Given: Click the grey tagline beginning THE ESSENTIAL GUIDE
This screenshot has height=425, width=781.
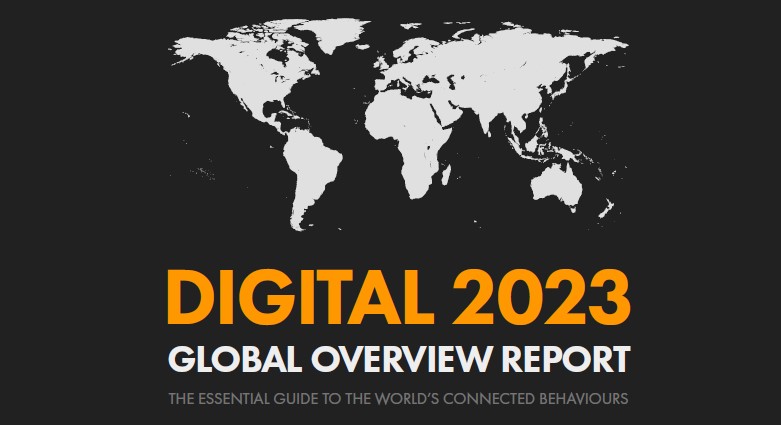Looking at the screenshot, I should click(x=398, y=400).
